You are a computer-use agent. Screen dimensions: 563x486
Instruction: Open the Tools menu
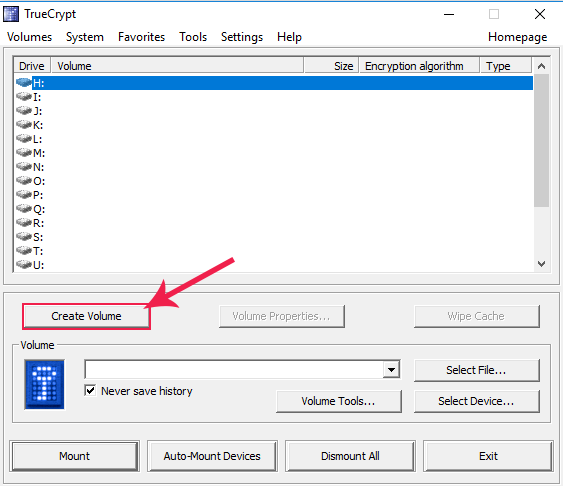pos(193,37)
